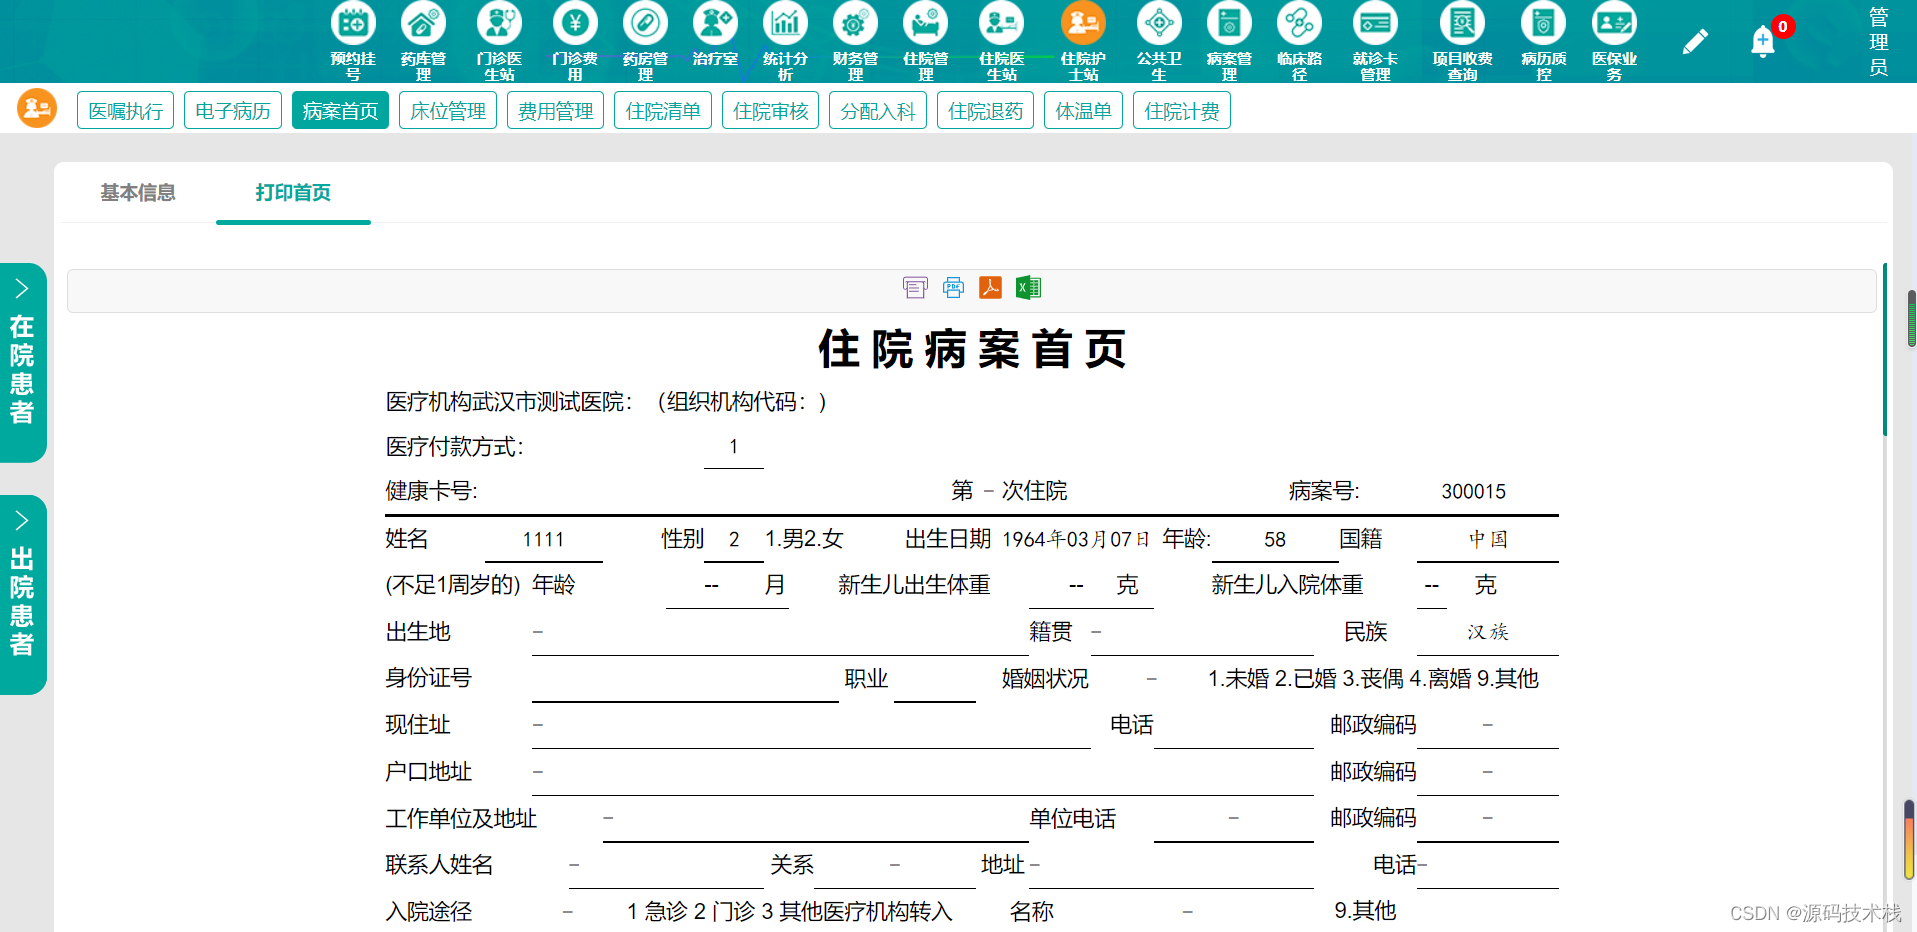Click the 婚姻状况 label
The height and width of the screenshot is (932, 1917).
coord(1045,678)
